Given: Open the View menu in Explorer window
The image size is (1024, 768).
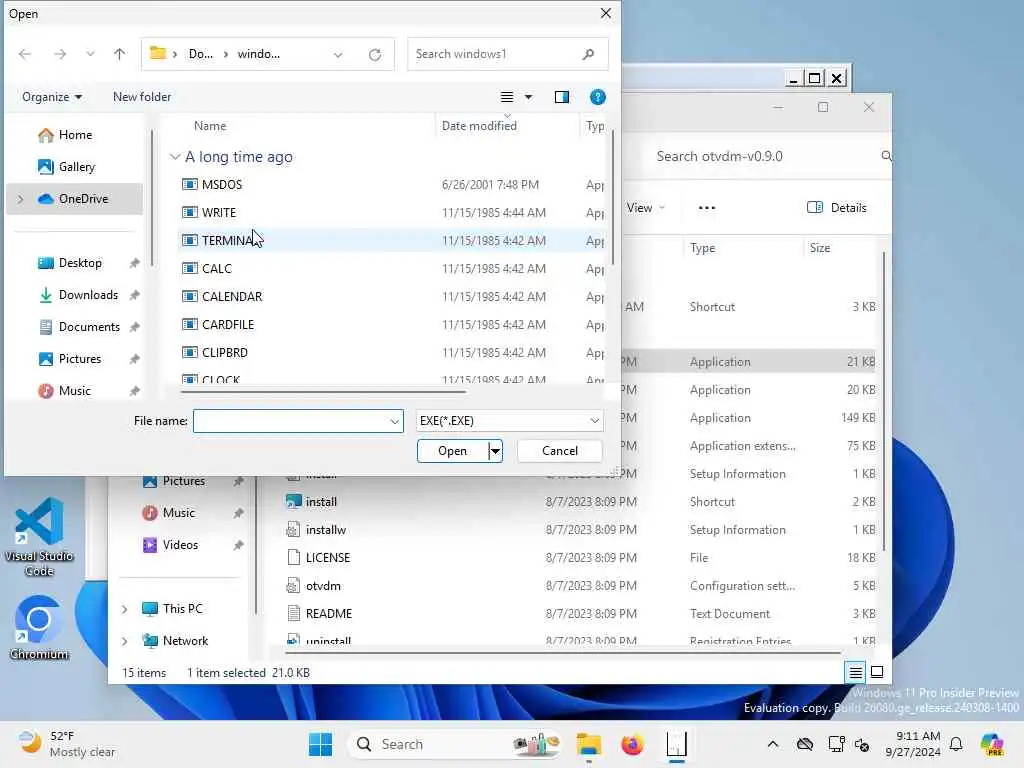Looking at the screenshot, I should click(645, 208).
